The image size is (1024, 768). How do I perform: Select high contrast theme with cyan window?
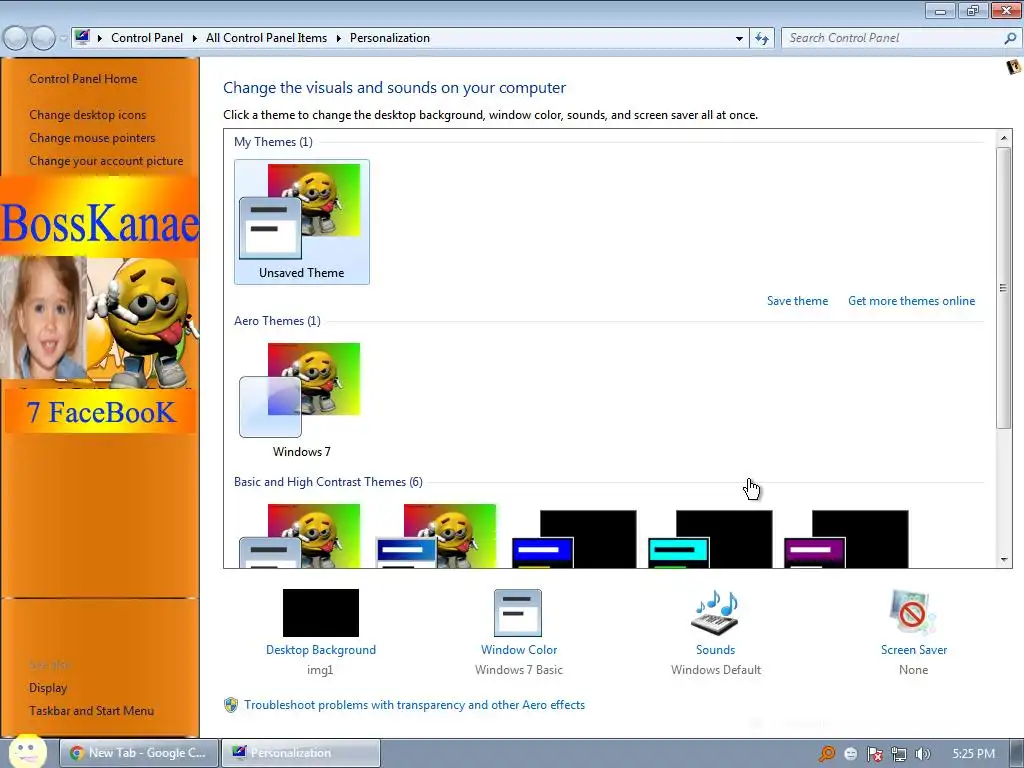[711, 539]
